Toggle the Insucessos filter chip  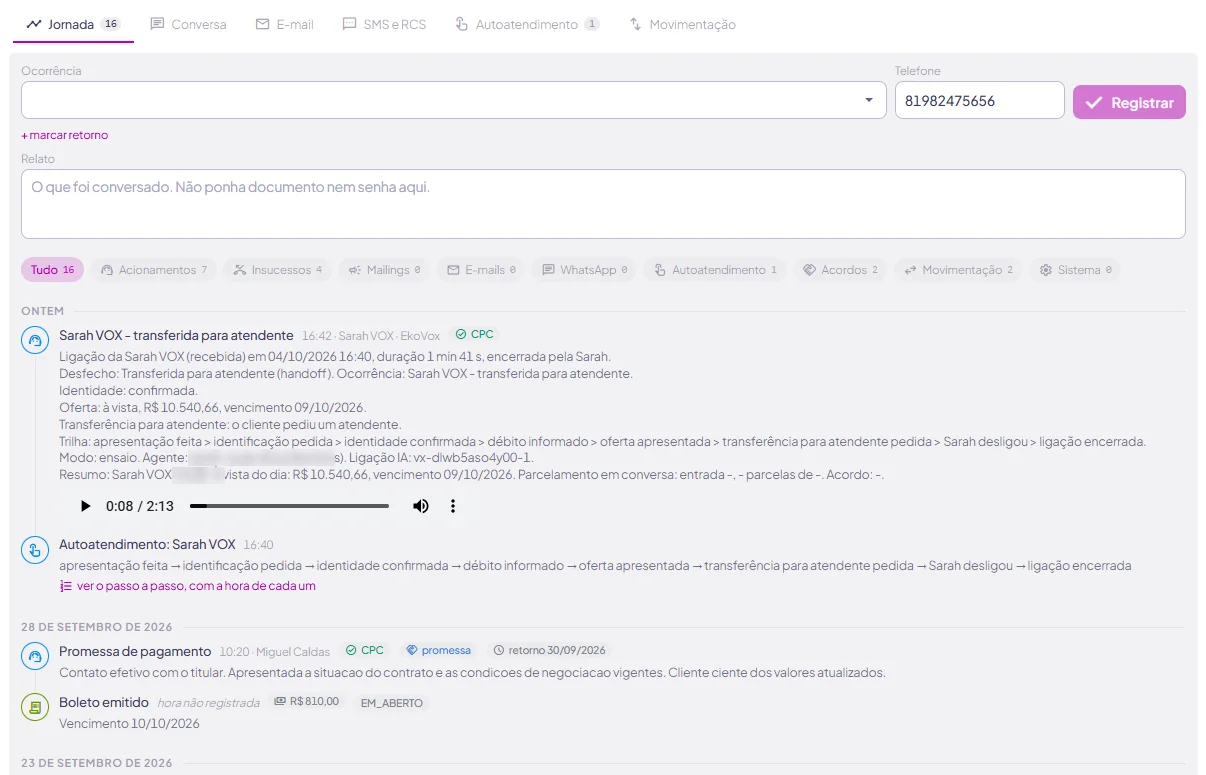click(x=278, y=270)
